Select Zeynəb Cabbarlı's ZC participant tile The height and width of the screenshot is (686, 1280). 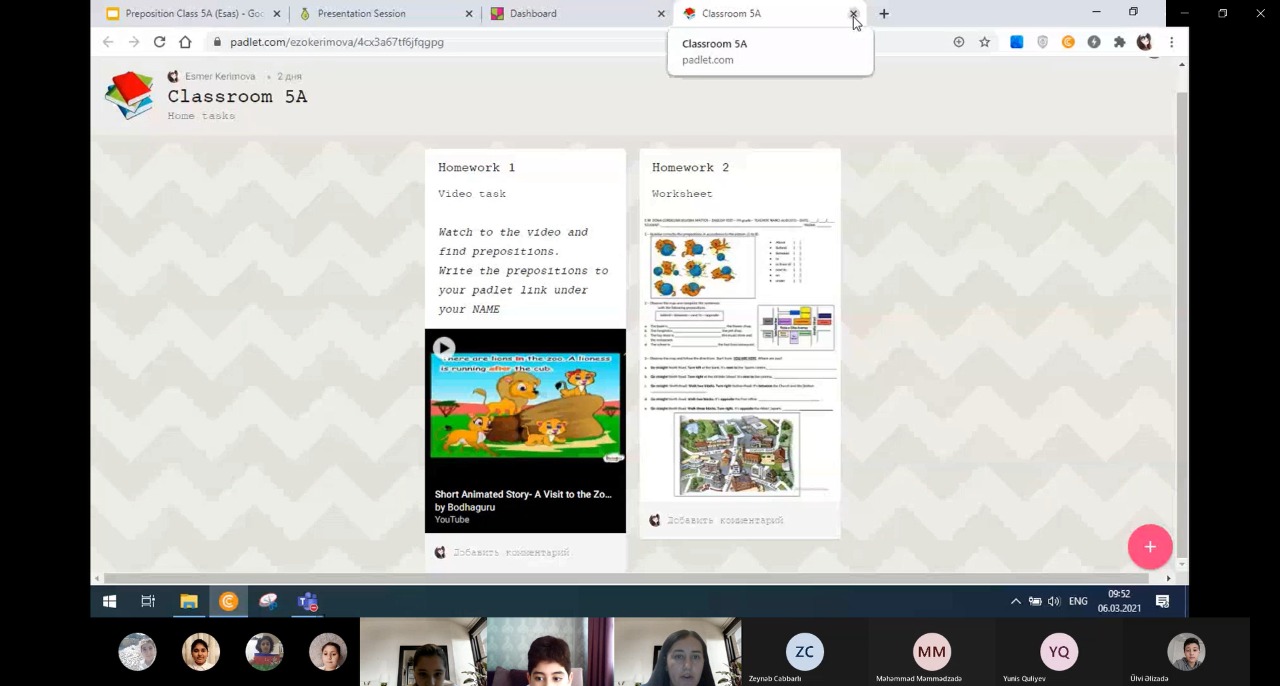805,652
